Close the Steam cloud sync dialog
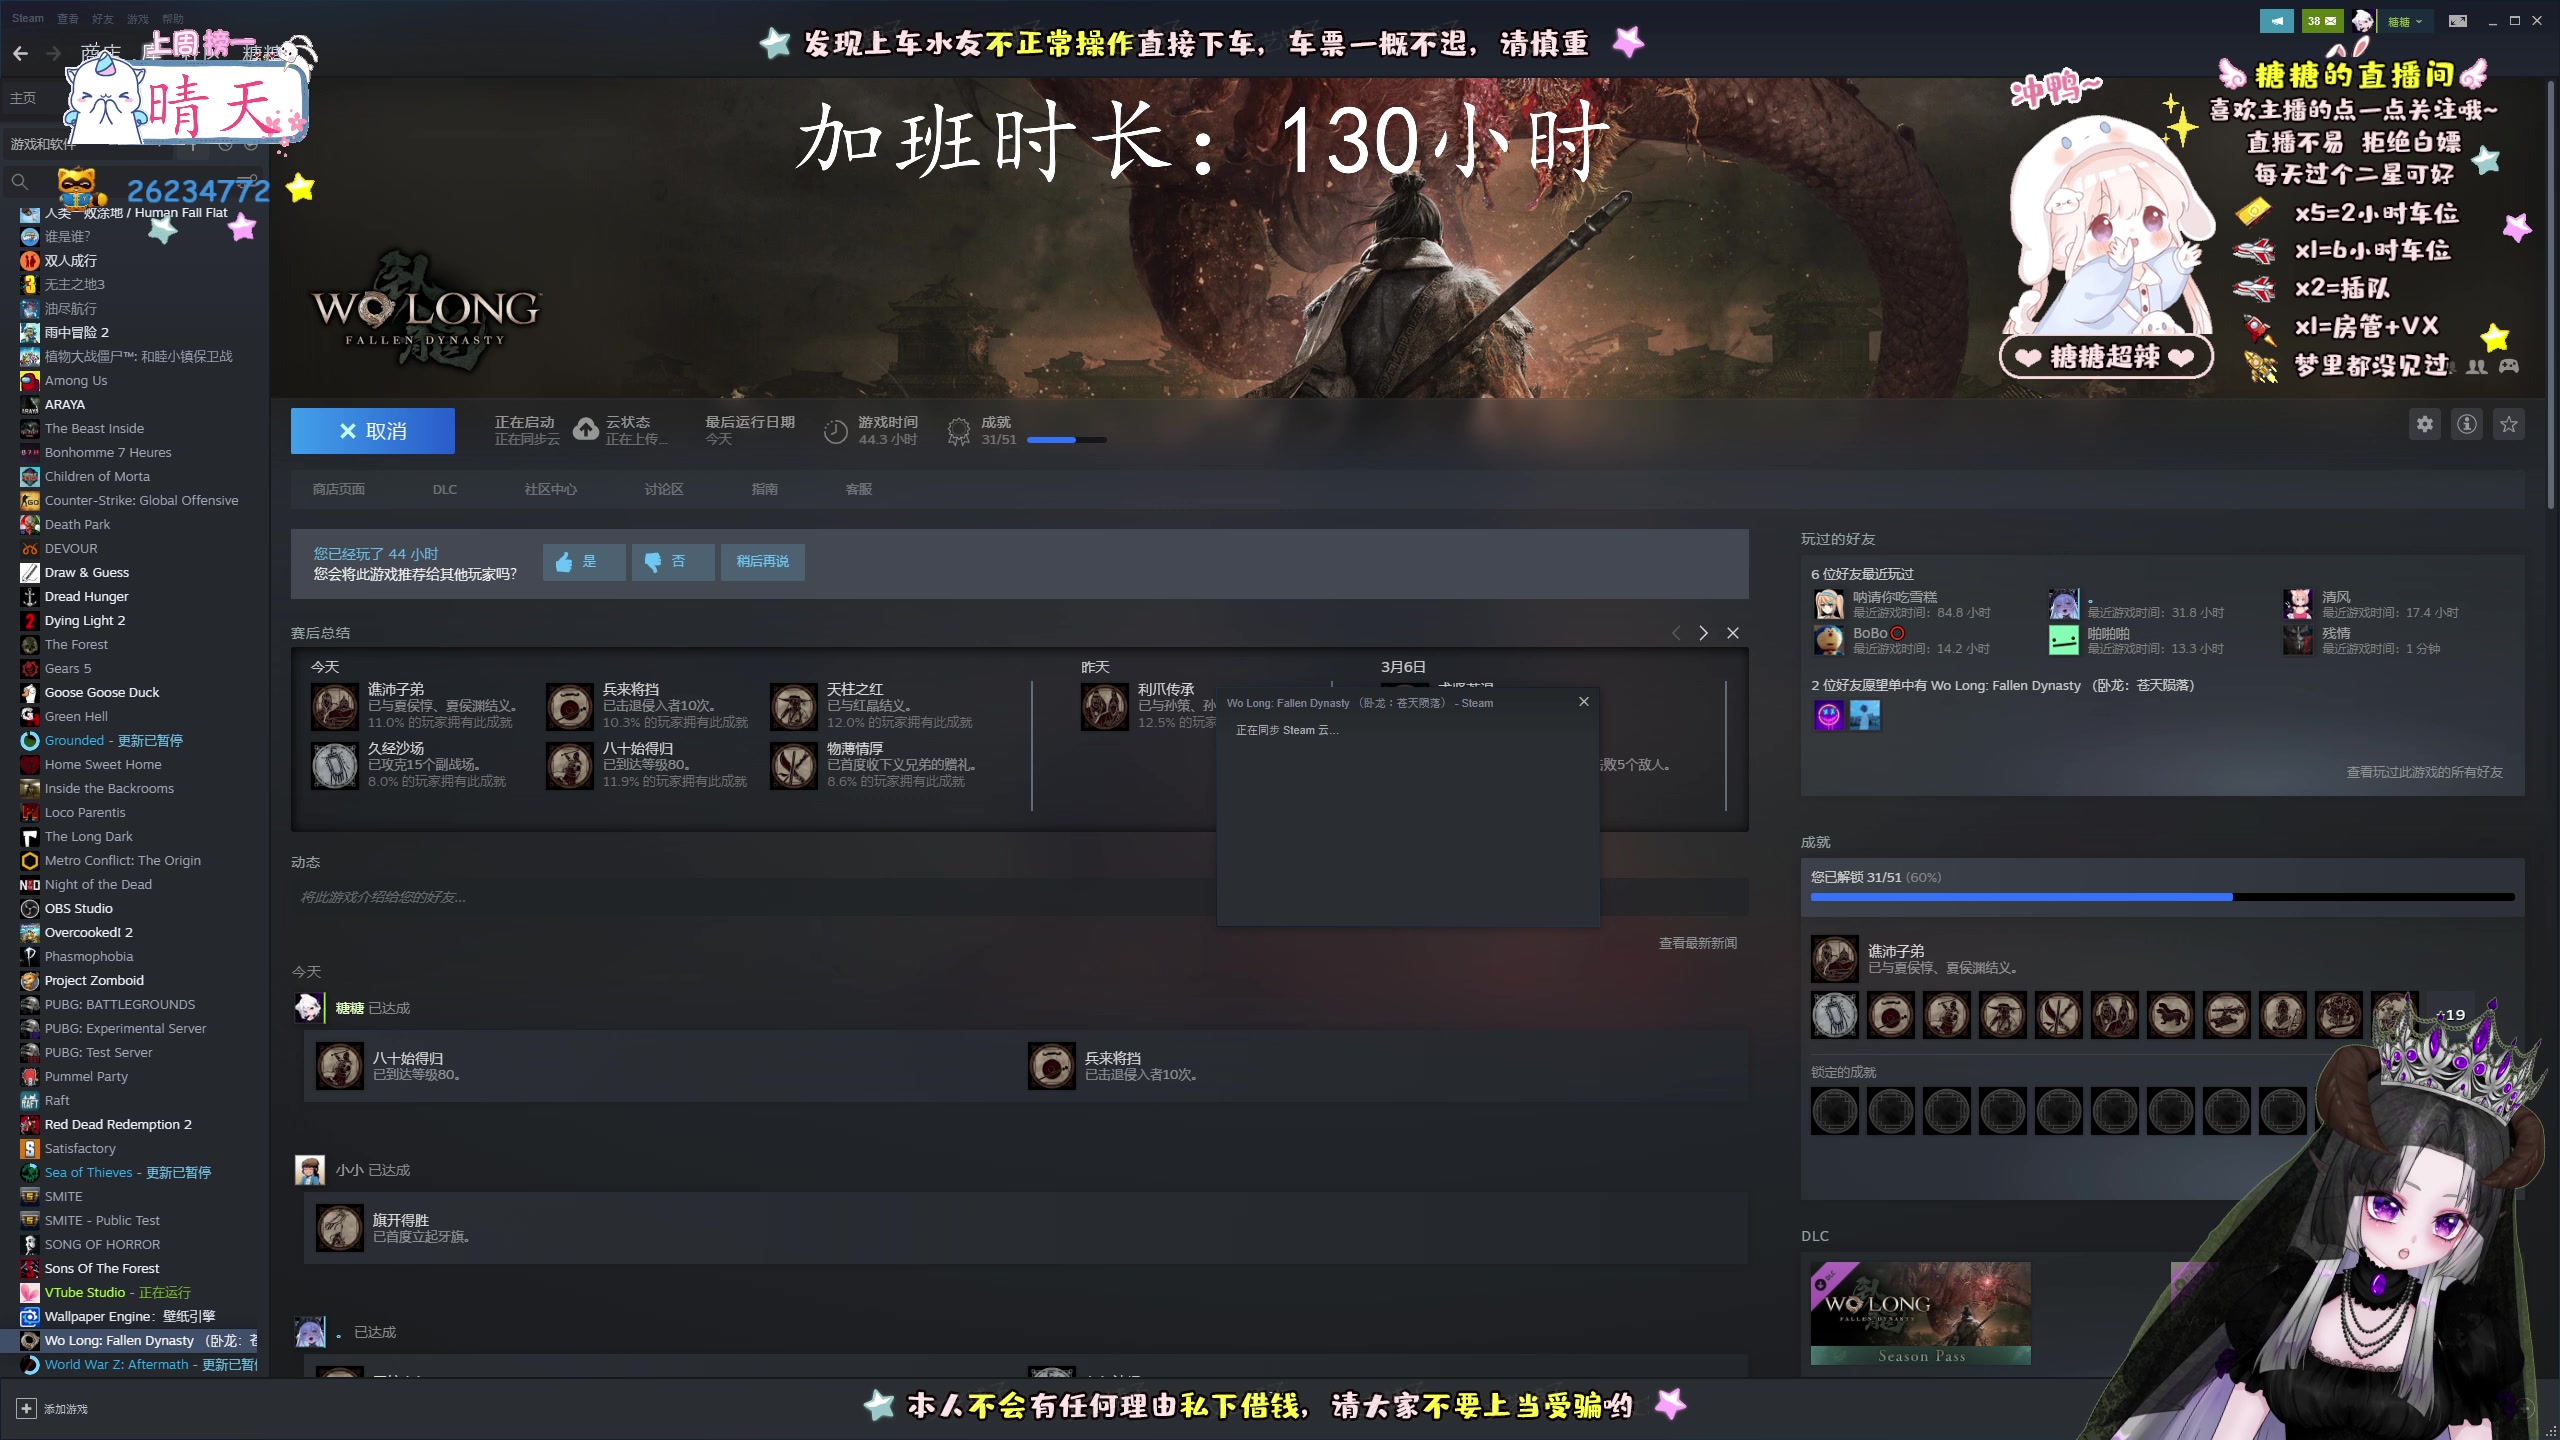Image resolution: width=2560 pixels, height=1440 pixels. tap(1584, 702)
